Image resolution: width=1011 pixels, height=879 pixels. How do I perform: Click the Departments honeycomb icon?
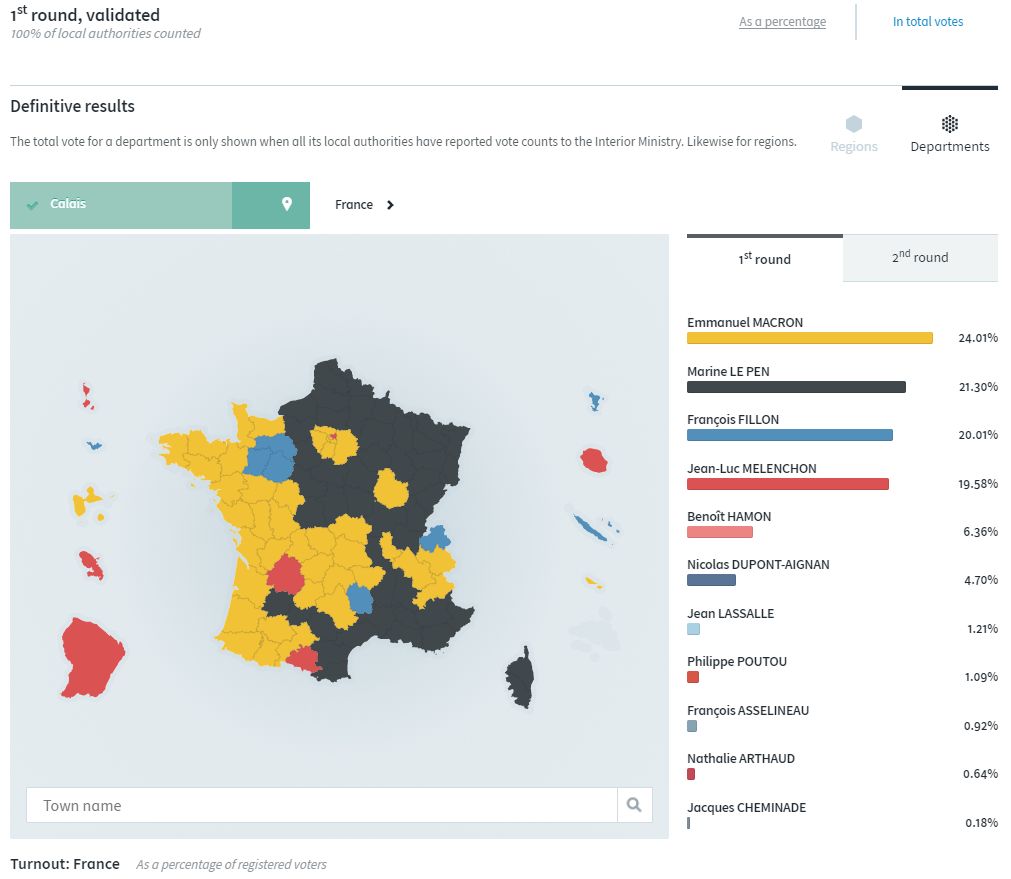point(949,125)
